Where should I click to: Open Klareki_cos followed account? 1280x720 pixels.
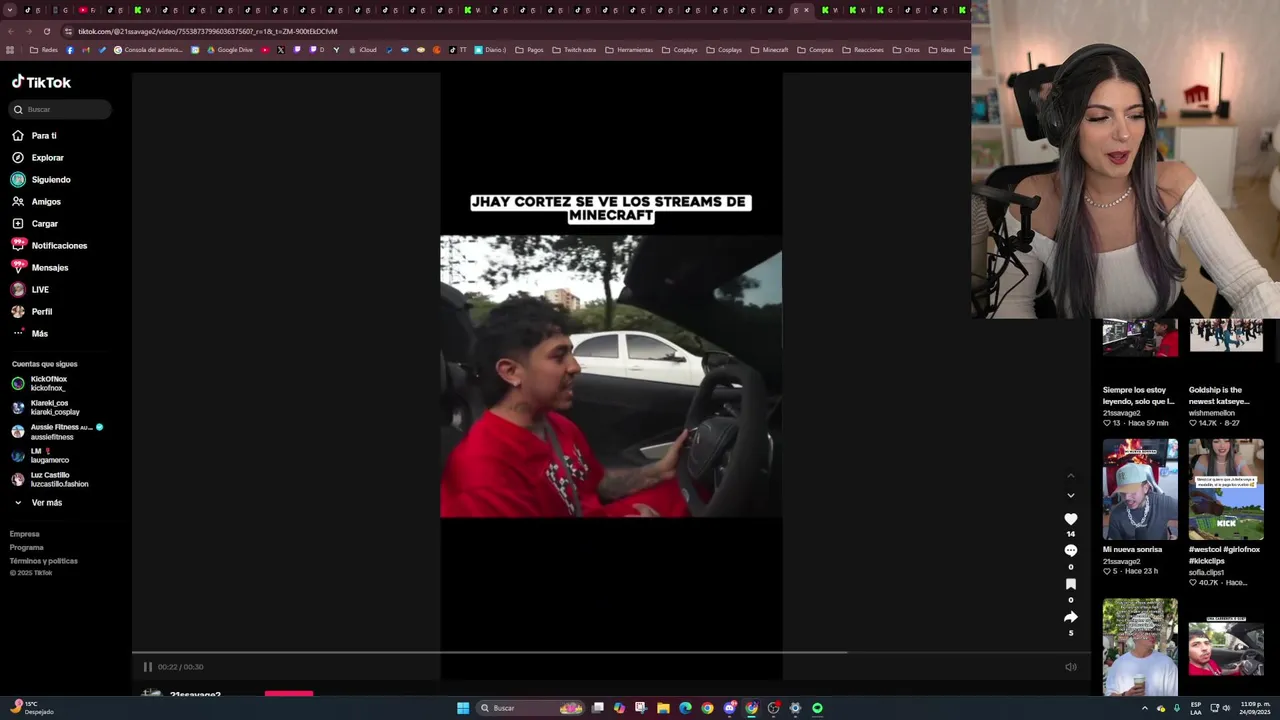pos(46,407)
